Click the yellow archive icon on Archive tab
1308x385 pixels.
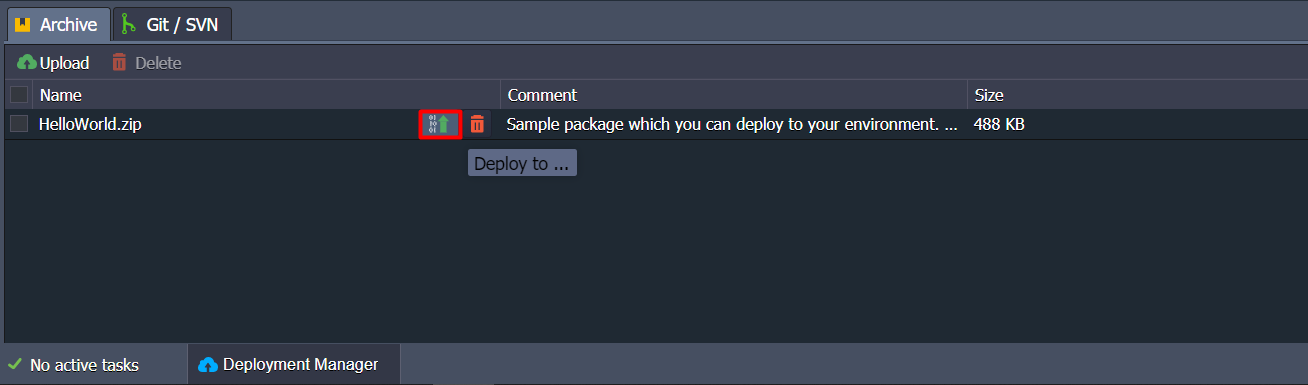[23, 24]
